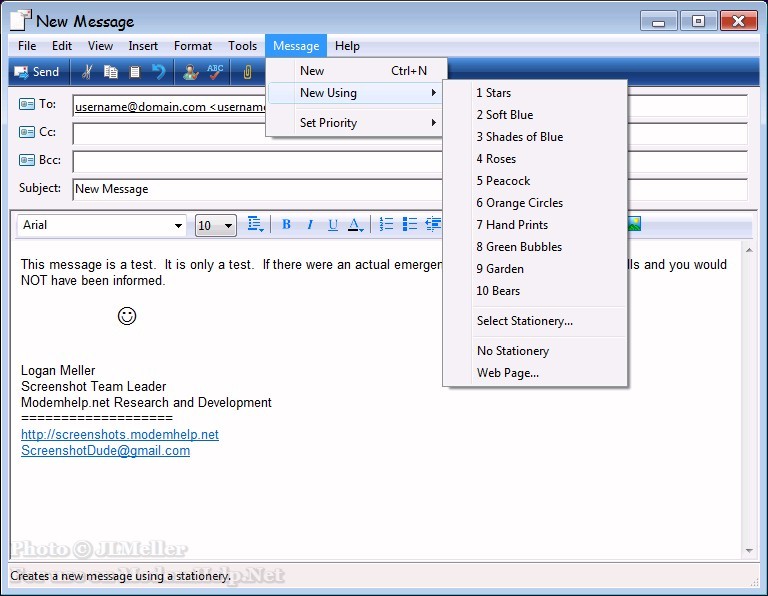Attach file using paperclip icon

[x=246, y=72]
